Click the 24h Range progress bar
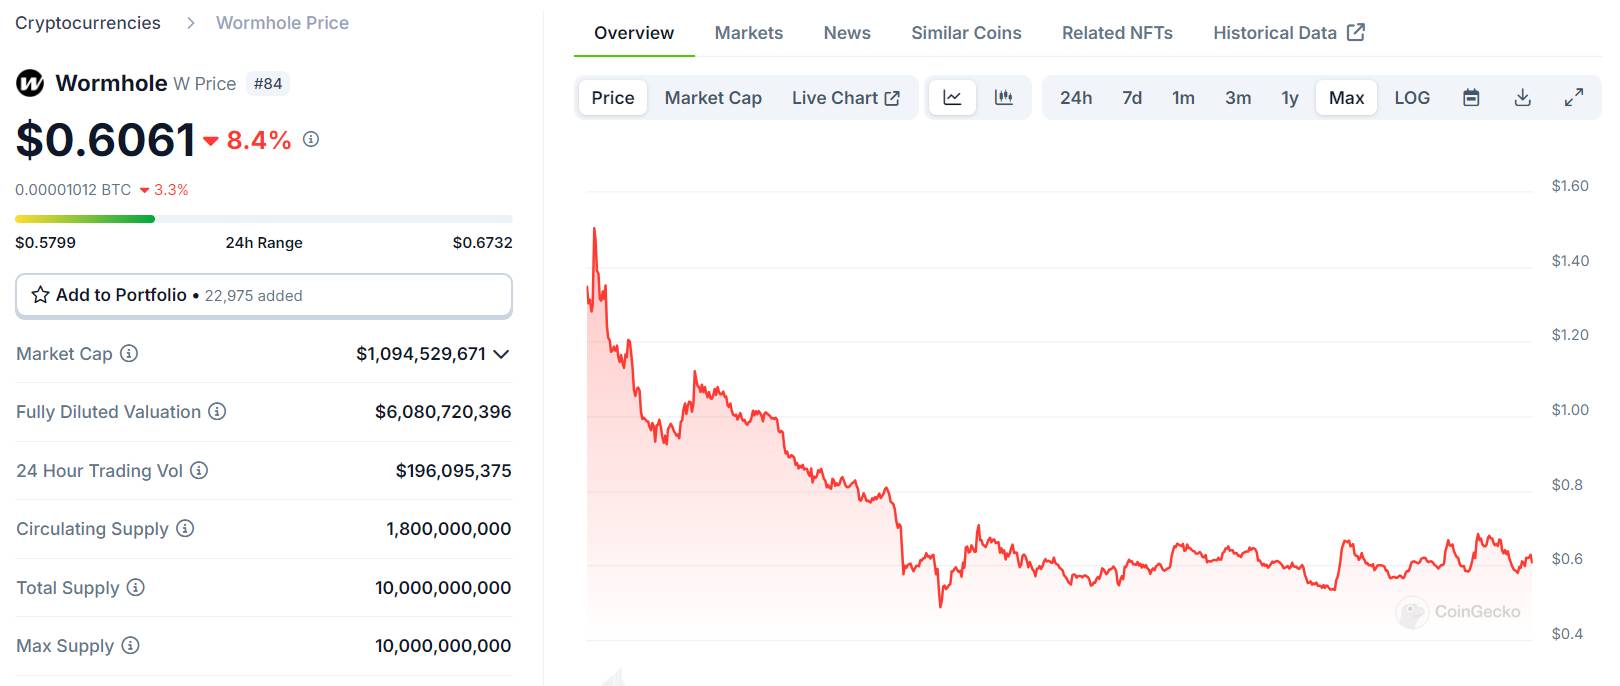Screen dimensions: 1620x686 [x=264, y=219]
